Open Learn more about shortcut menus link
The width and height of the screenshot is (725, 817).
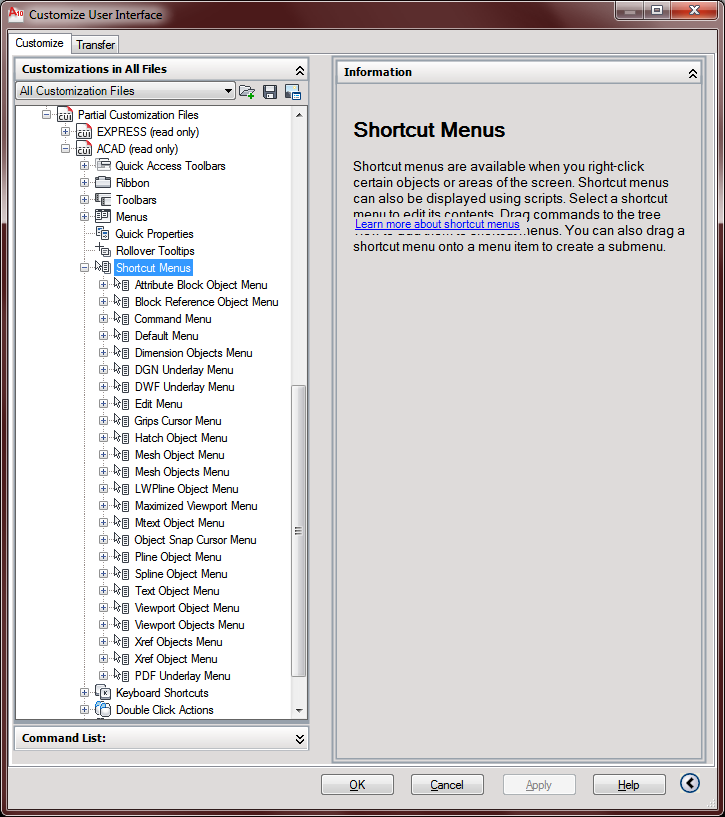point(437,224)
